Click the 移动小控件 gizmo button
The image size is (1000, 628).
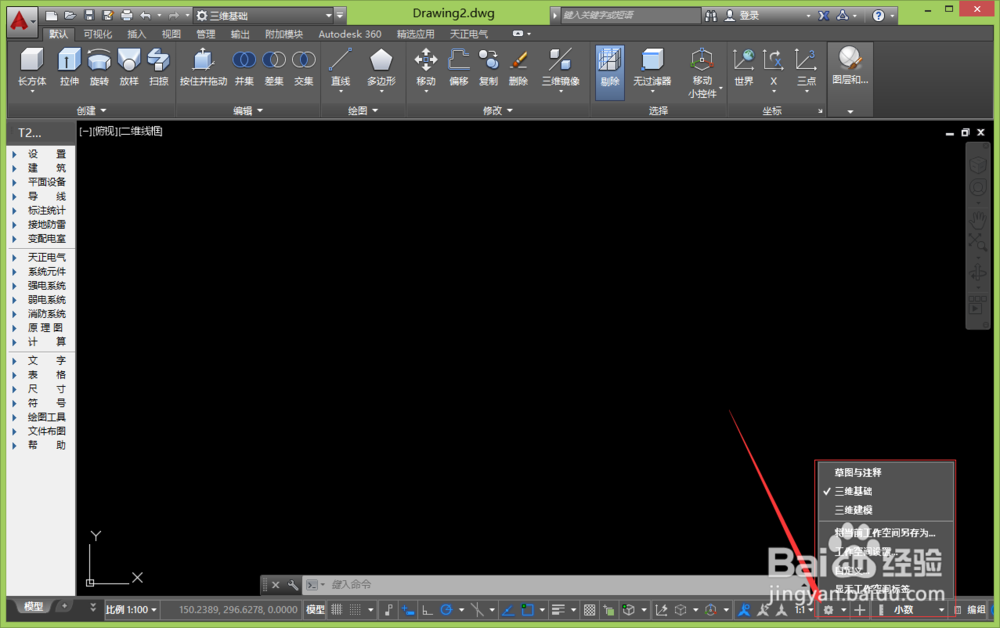702,73
